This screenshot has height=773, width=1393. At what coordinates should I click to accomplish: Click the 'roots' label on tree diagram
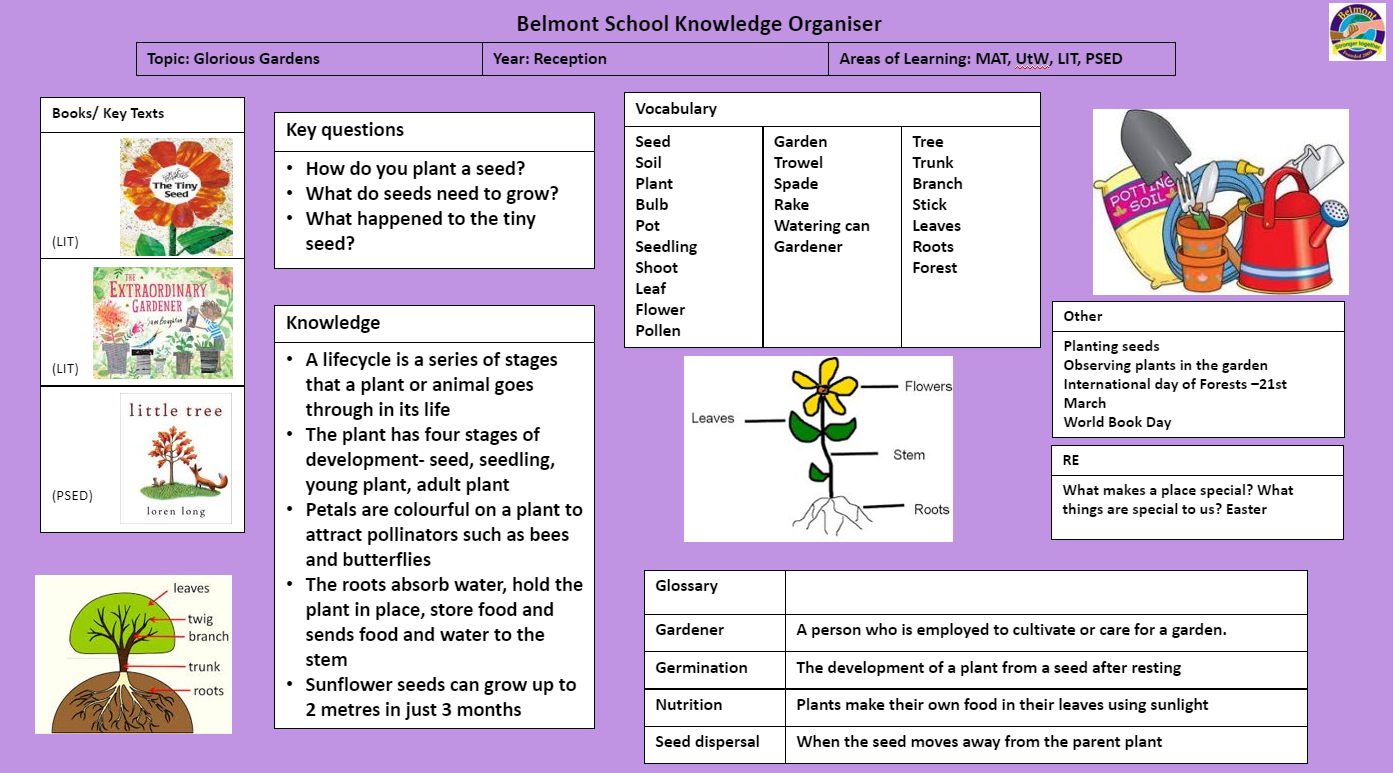click(209, 691)
